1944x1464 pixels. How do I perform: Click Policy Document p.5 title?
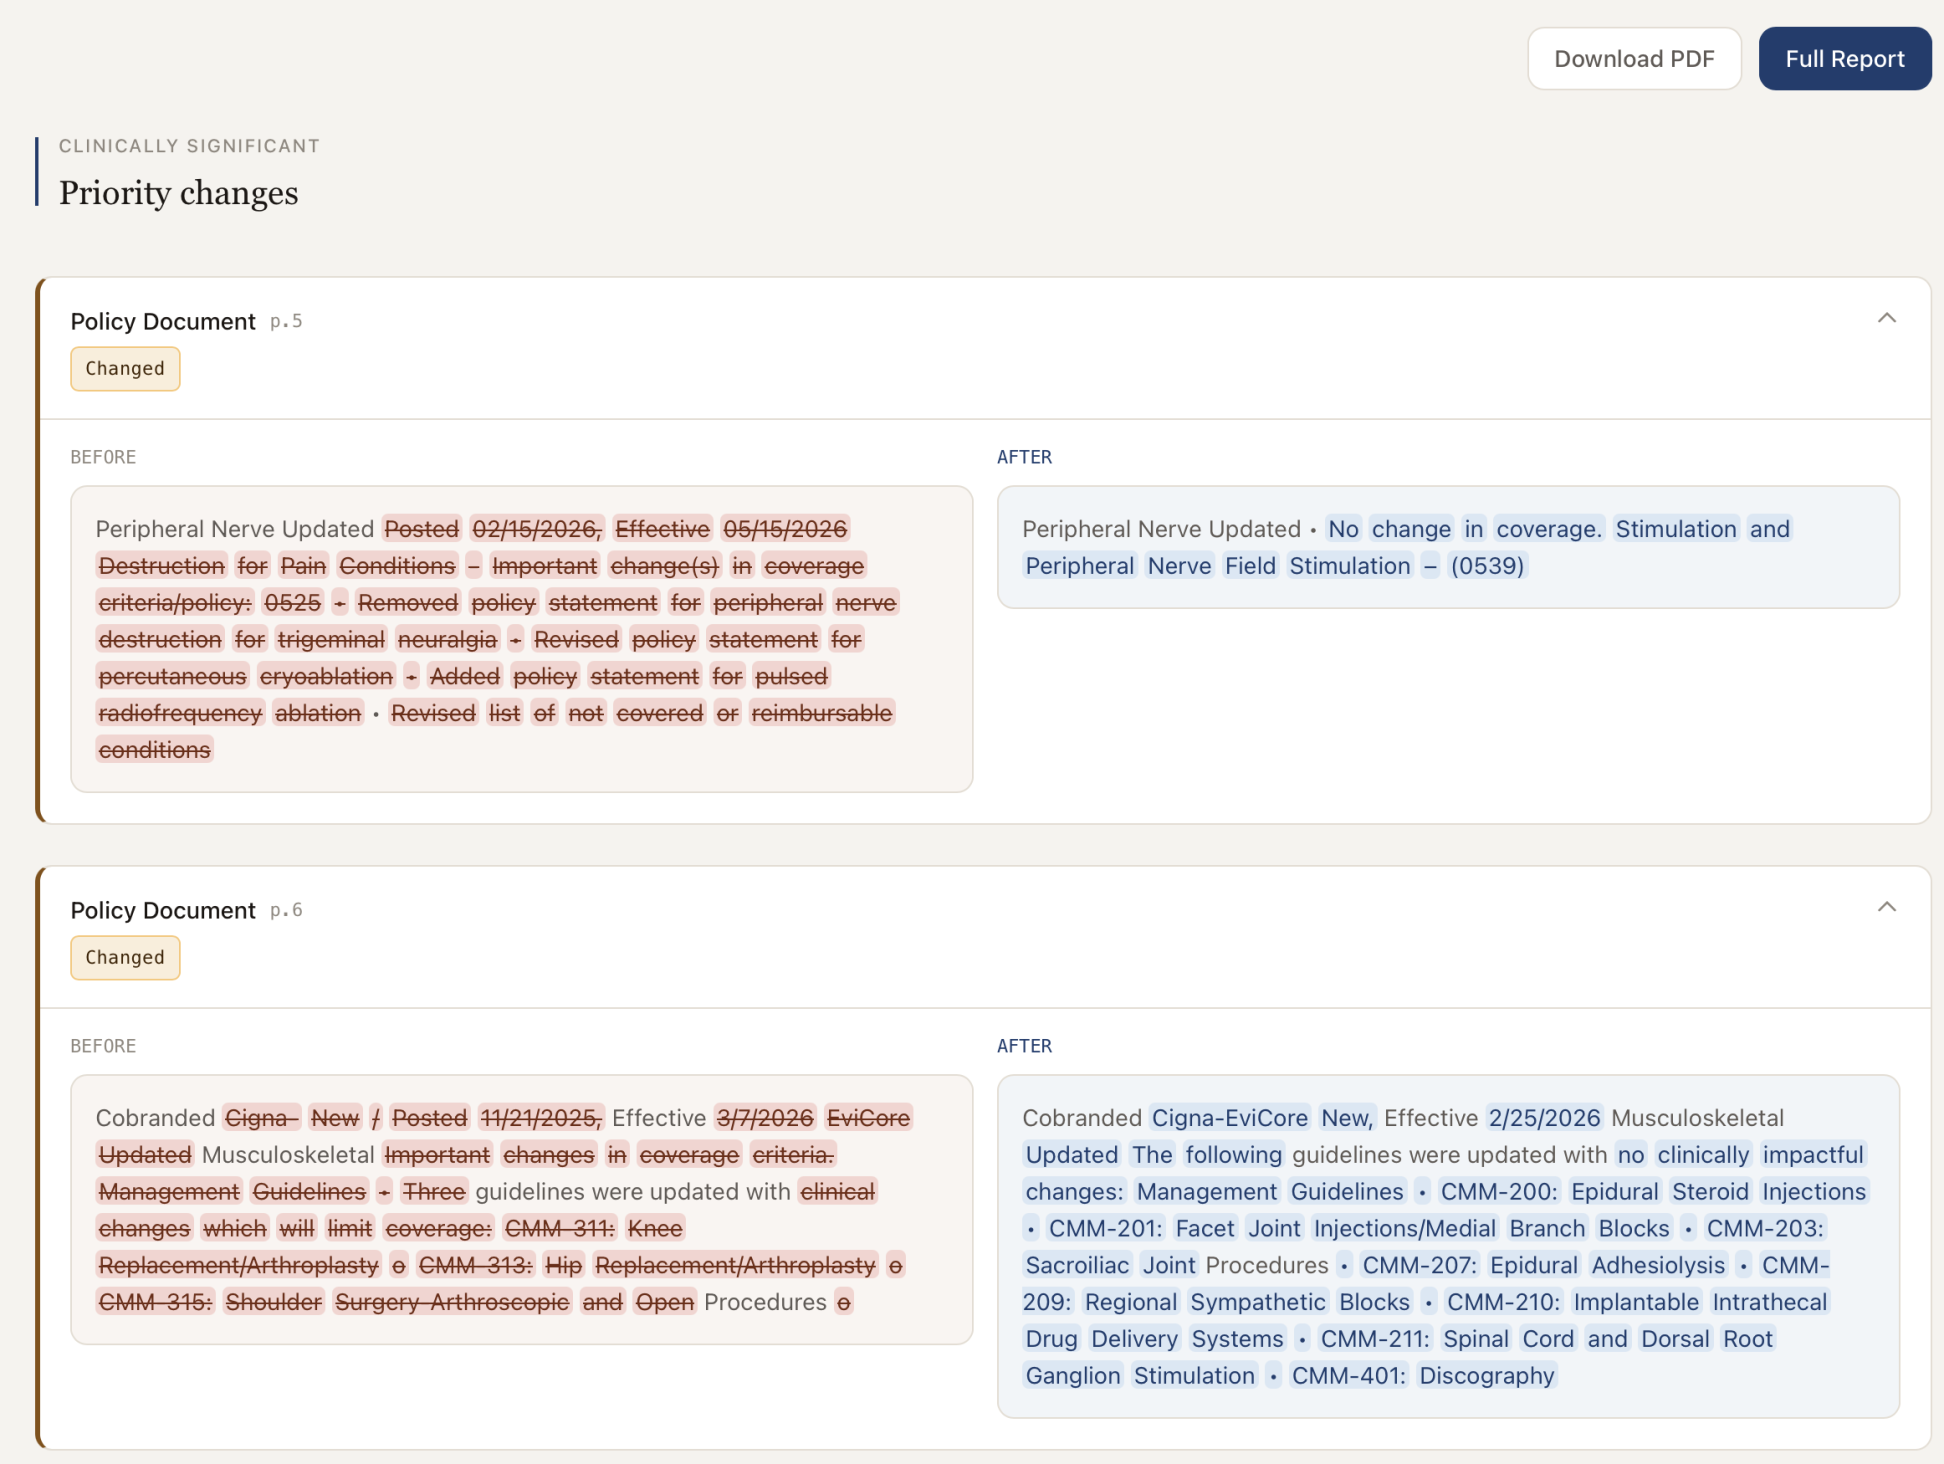point(163,322)
